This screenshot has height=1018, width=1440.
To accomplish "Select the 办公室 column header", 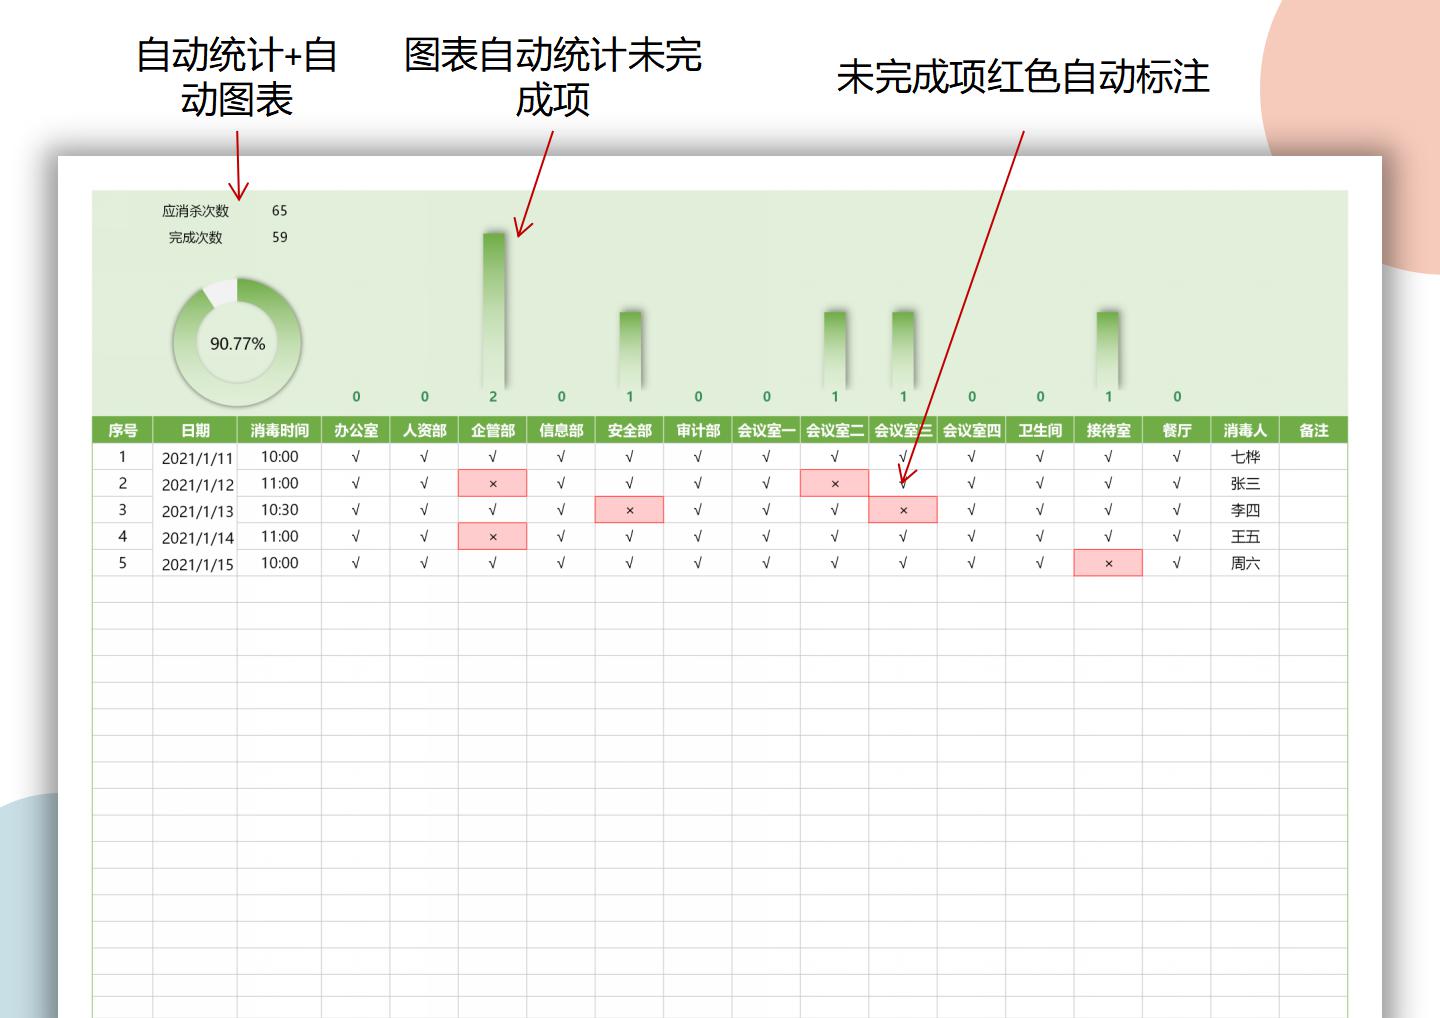I will (x=356, y=430).
